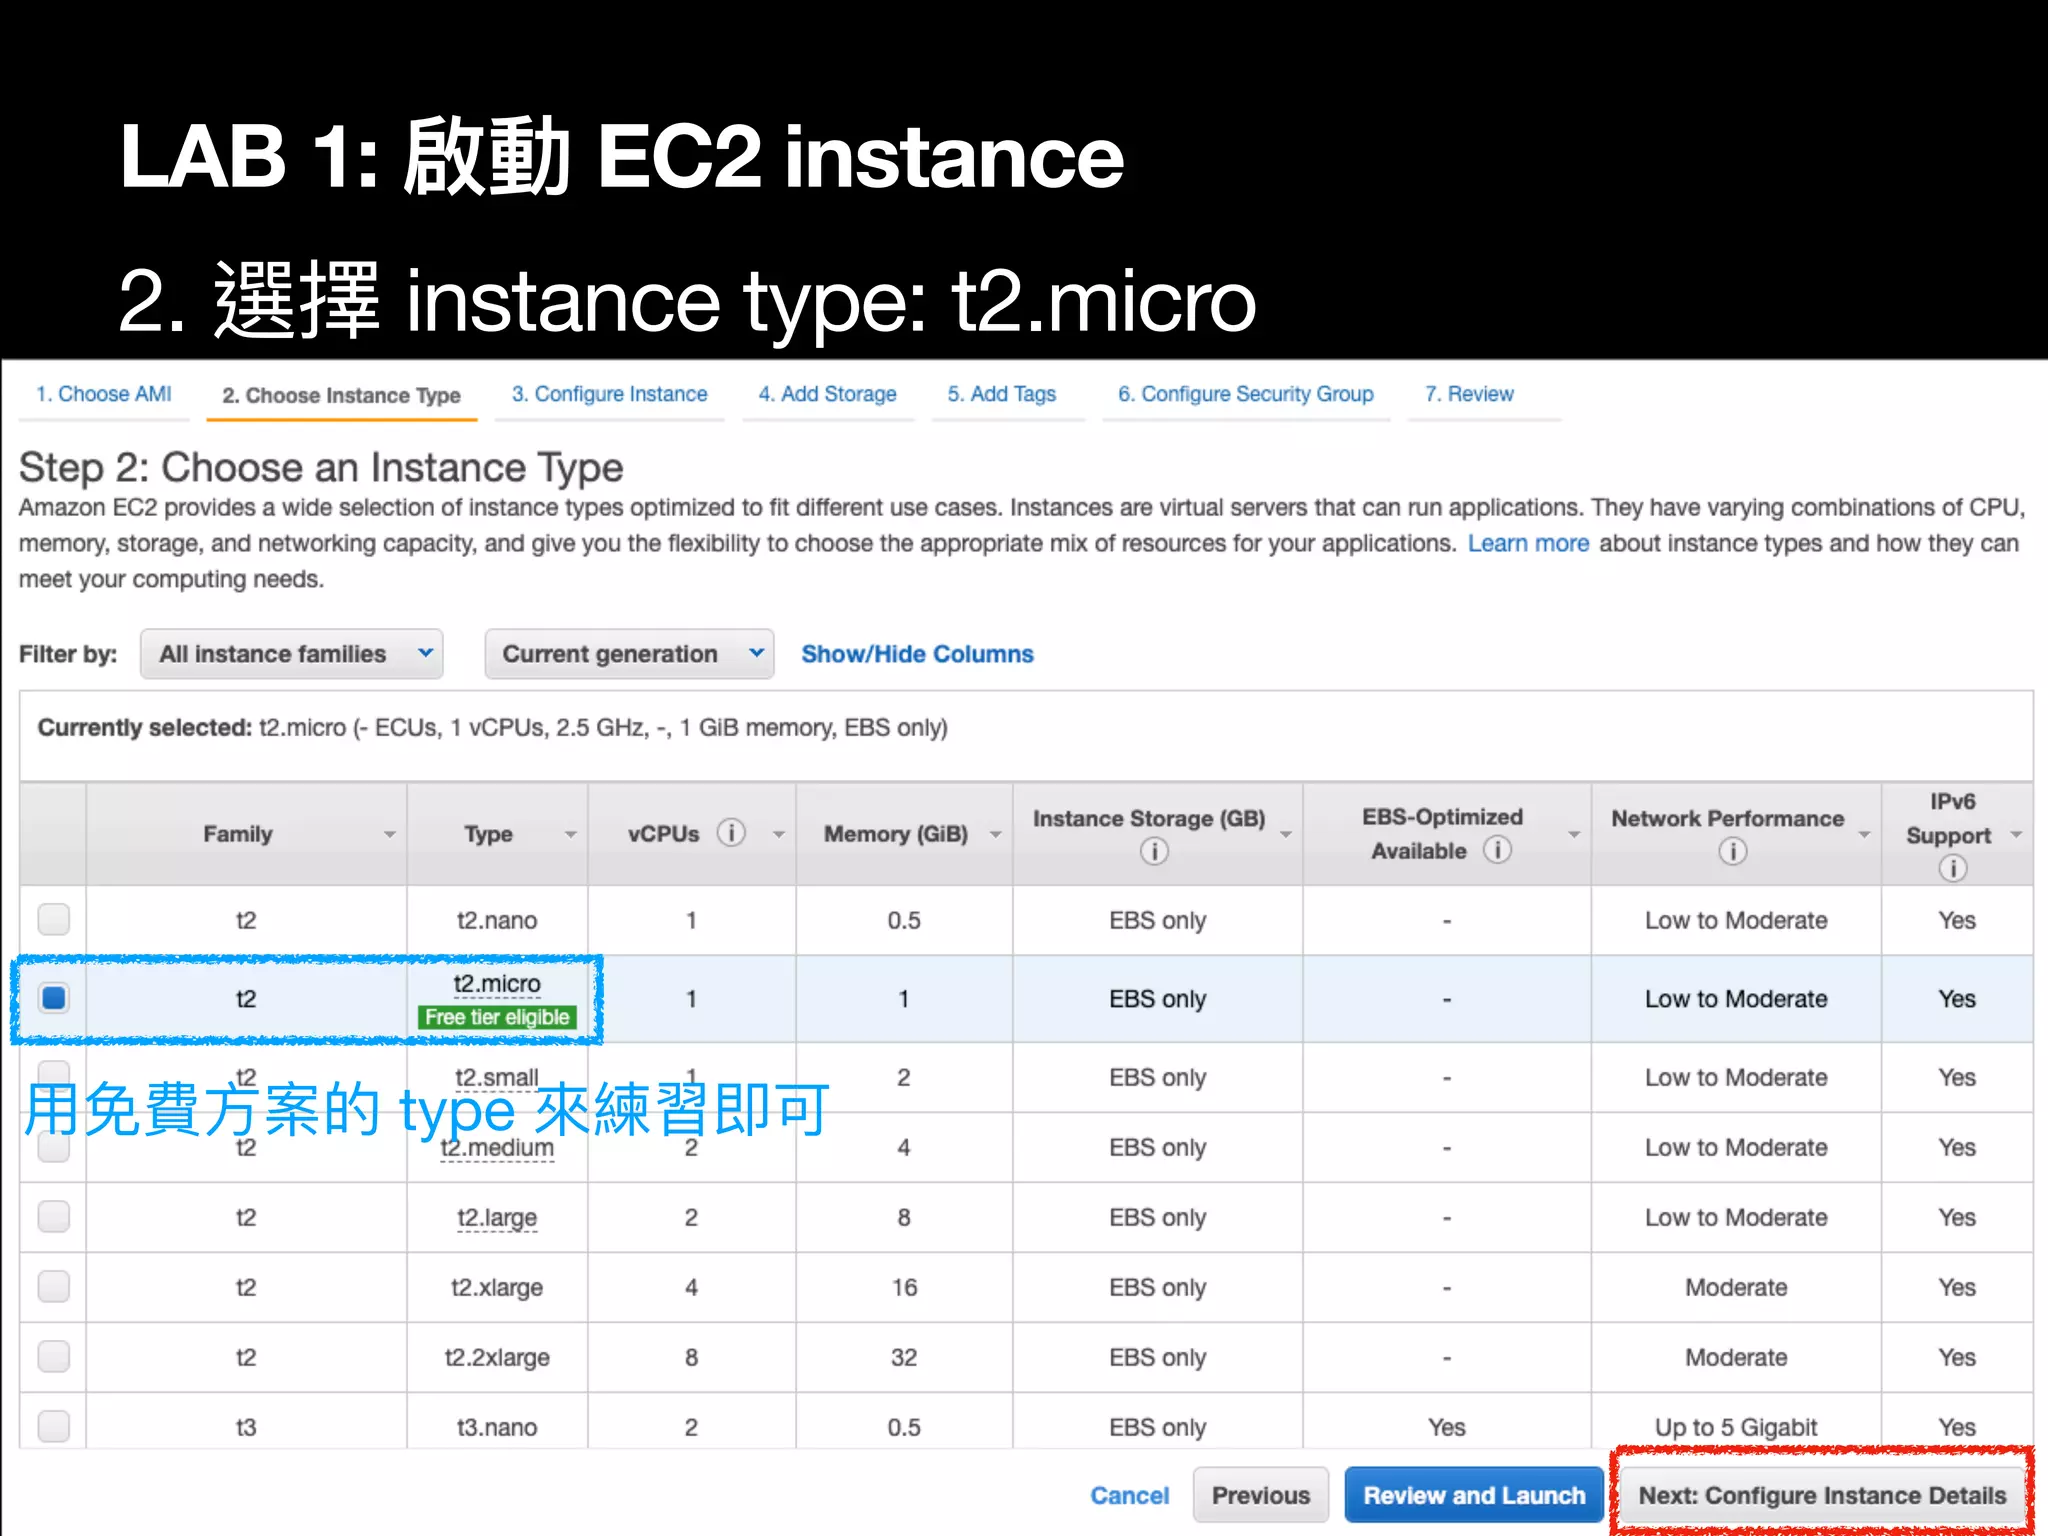Jump to the 7. Review tab
This screenshot has height=1536, width=2048.
tap(1469, 394)
